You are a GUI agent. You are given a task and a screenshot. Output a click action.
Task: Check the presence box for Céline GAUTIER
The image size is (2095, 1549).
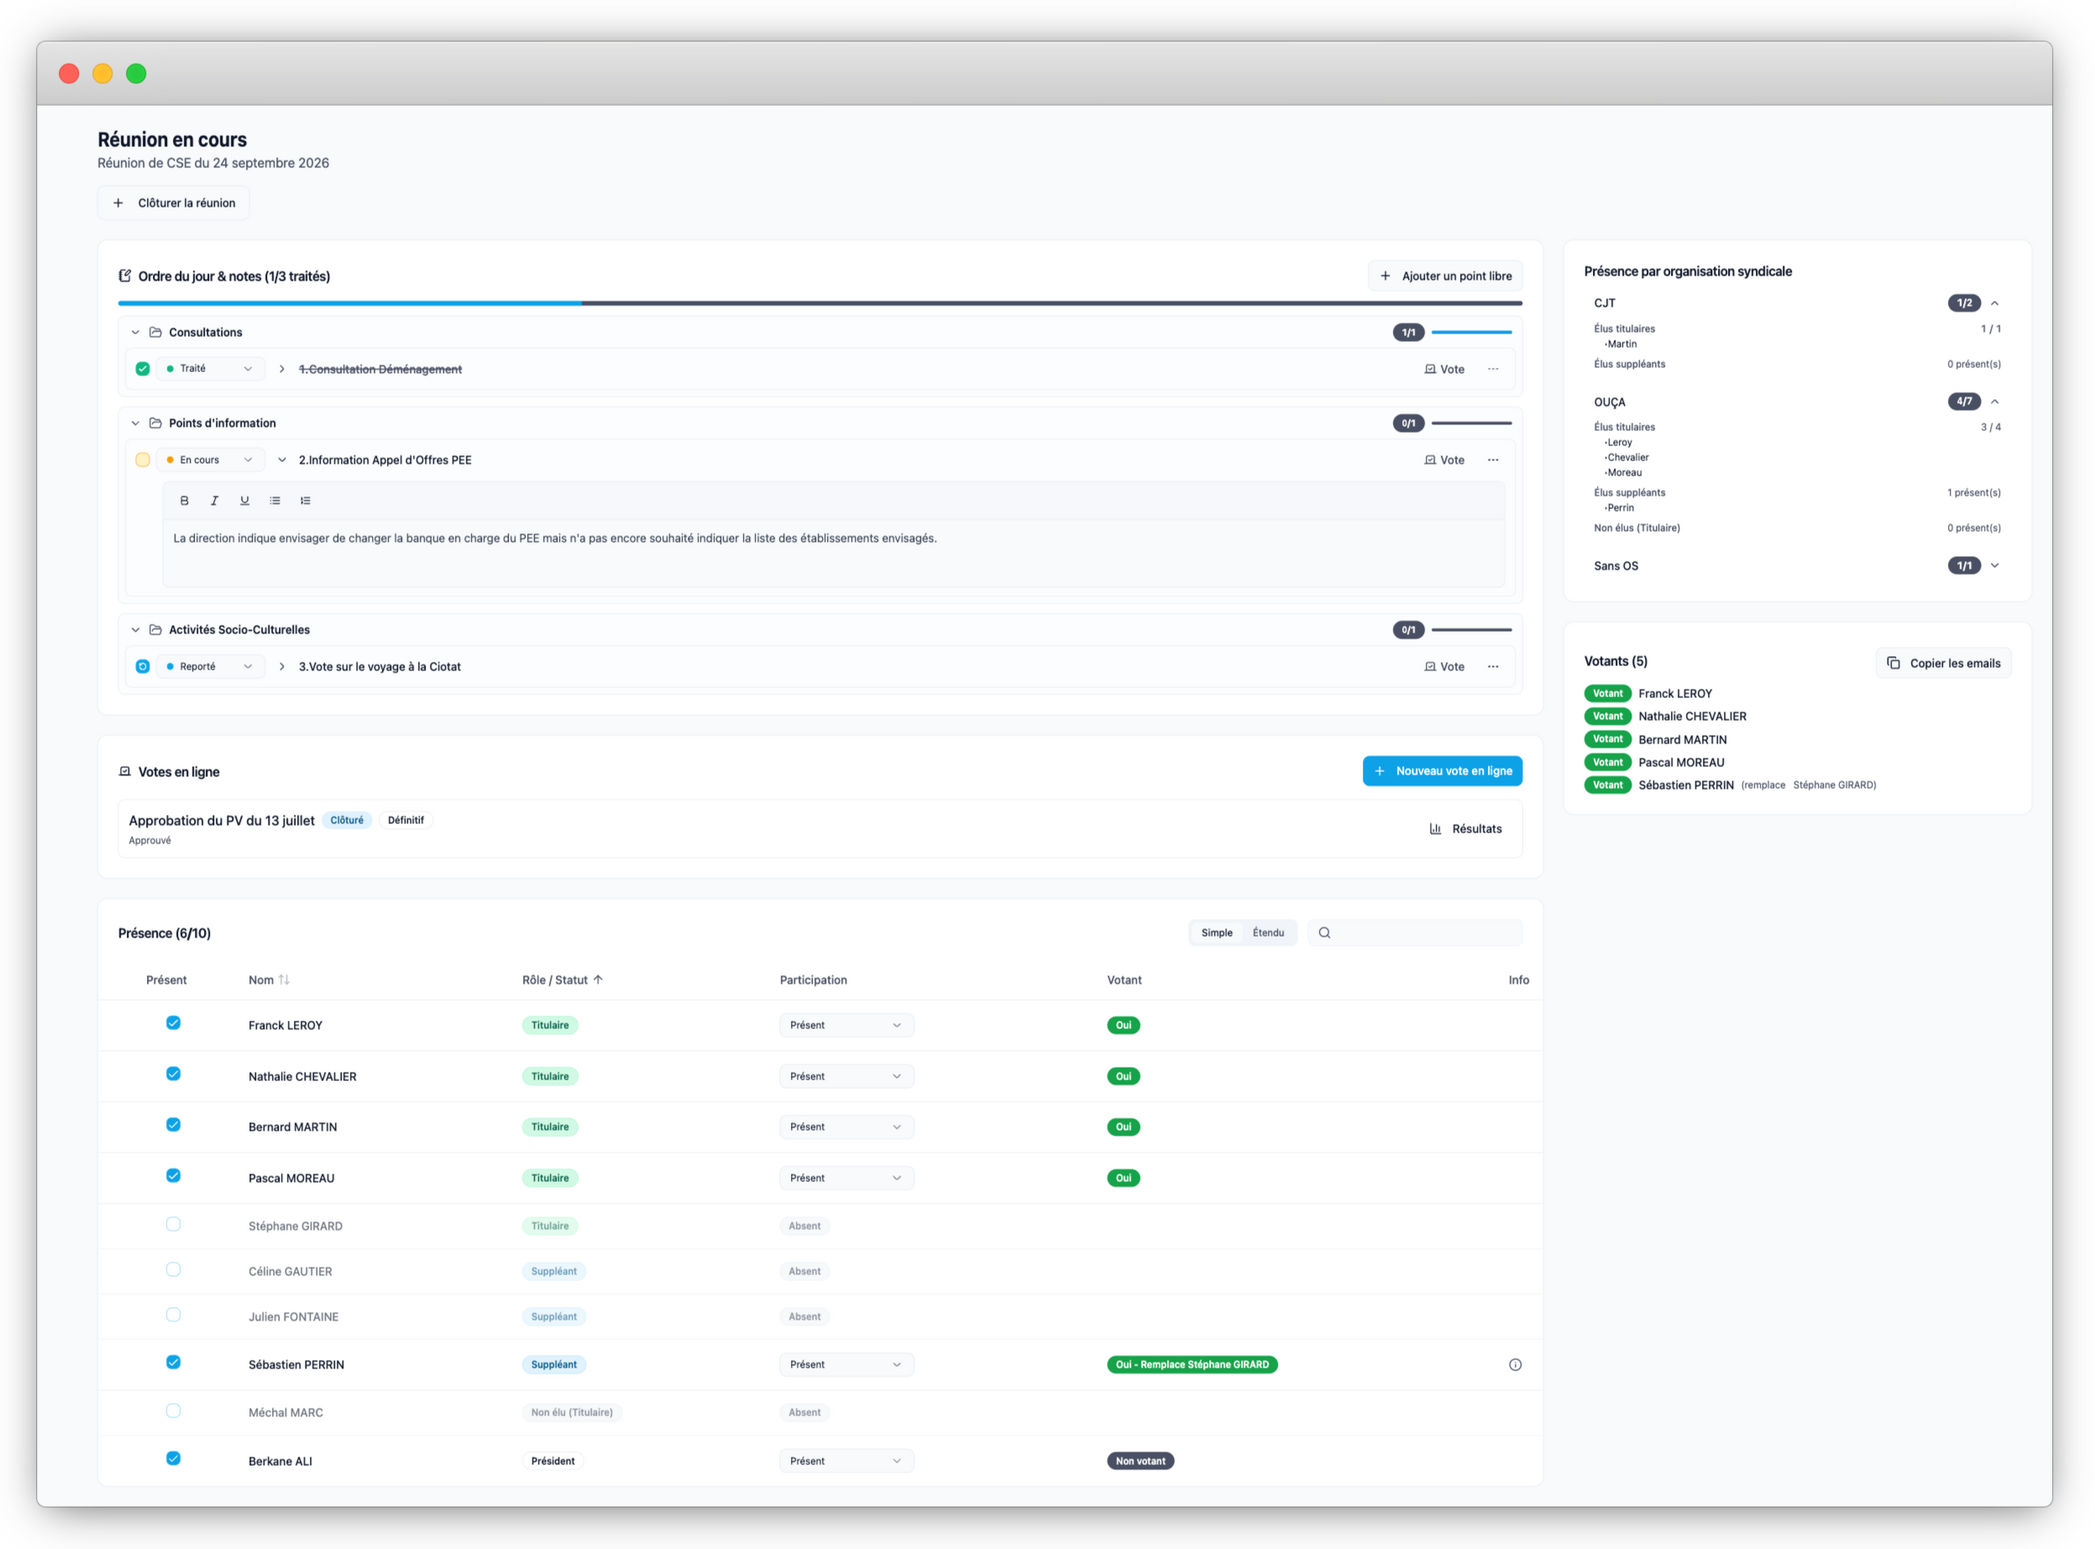point(173,1270)
